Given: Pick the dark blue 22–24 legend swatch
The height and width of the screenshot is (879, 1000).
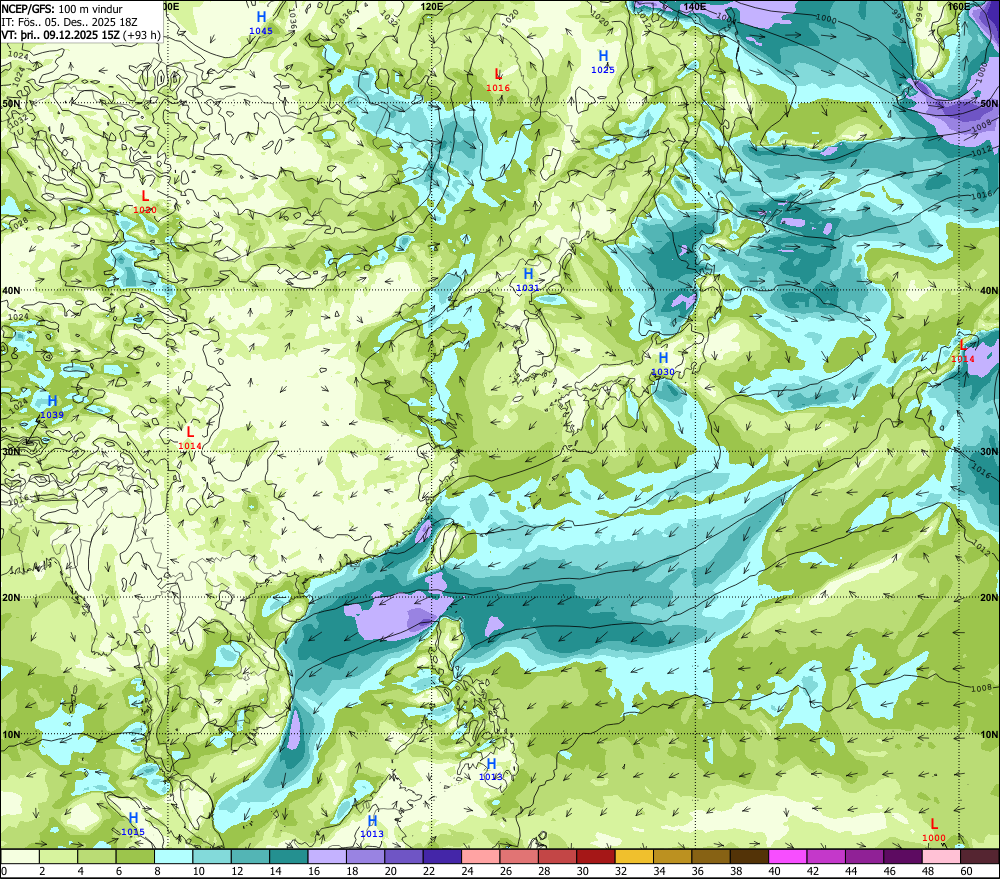Looking at the screenshot, I should pos(442,856).
